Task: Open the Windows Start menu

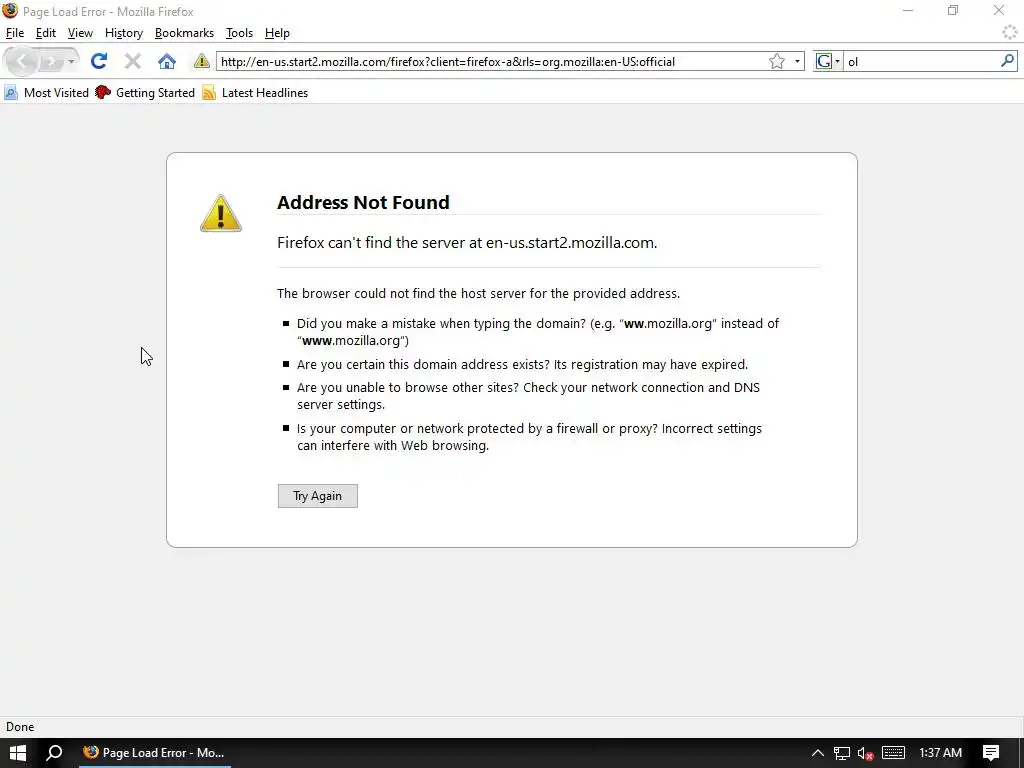Action: click(x=18, y=753)
